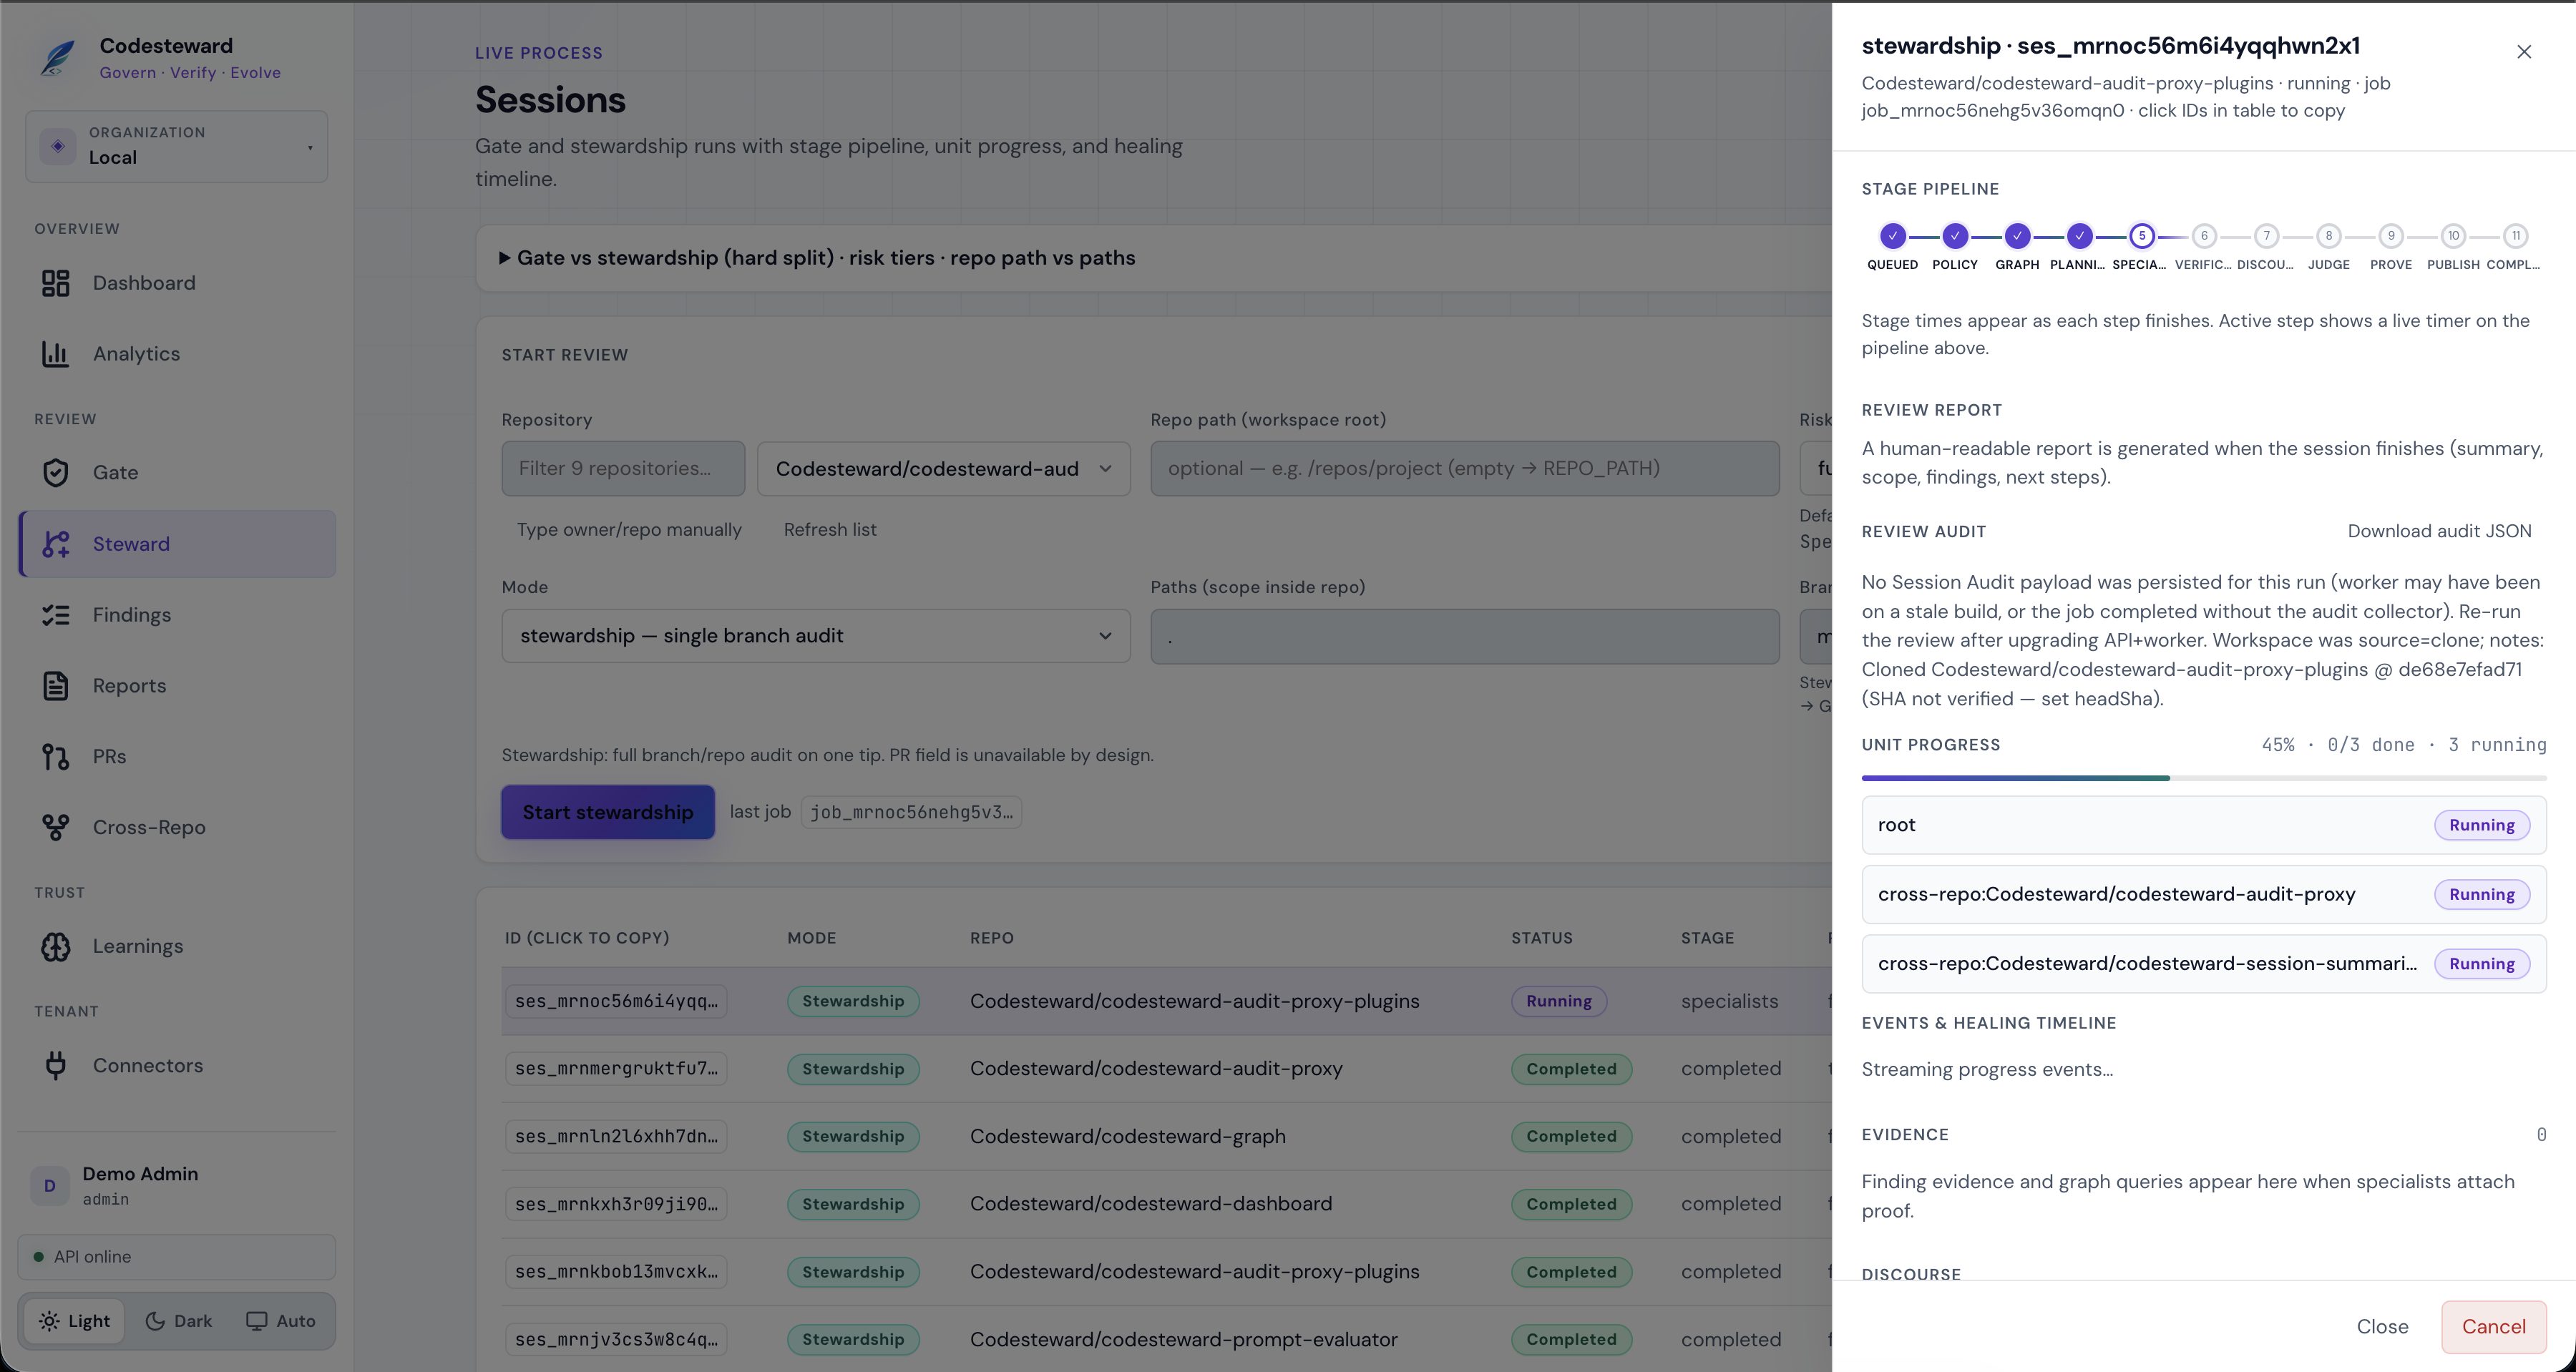Viewport: 2576px width, 1372px height.
Task: Click Refresh list link
Action: coord(830,530)
